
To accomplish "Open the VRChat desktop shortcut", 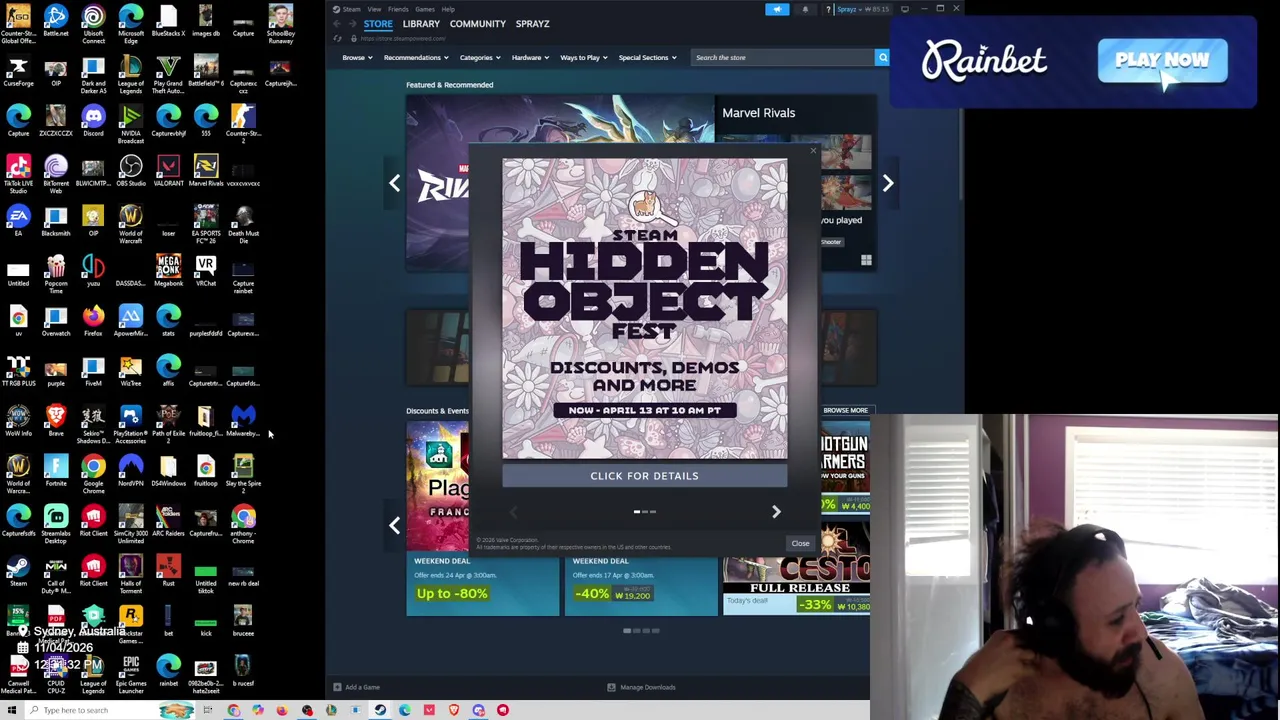I will tap(206, 271).
